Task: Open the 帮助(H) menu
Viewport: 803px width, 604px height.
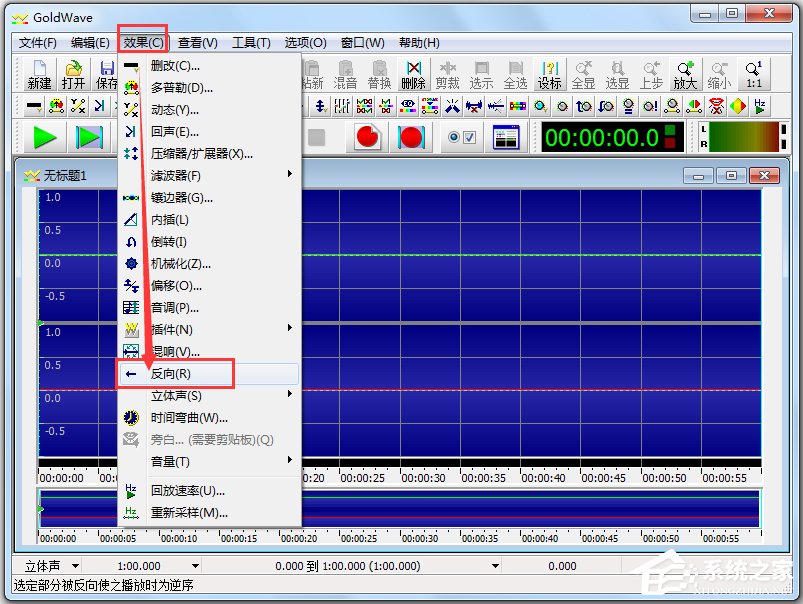Action: coord(419,43)
